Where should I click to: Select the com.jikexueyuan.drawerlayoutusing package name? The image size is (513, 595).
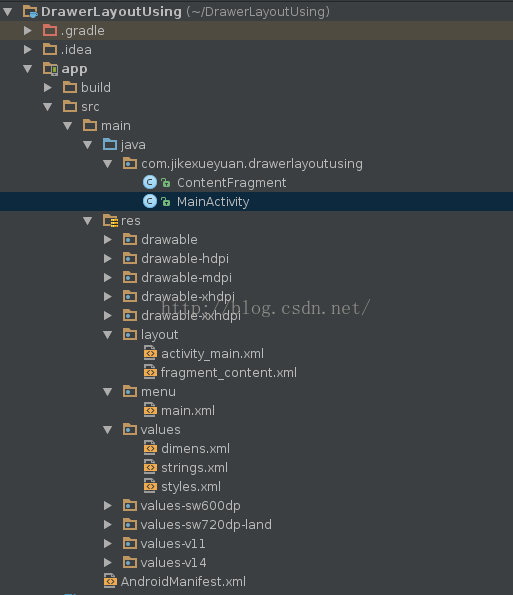pyautogui.click(x=252, y=164)
